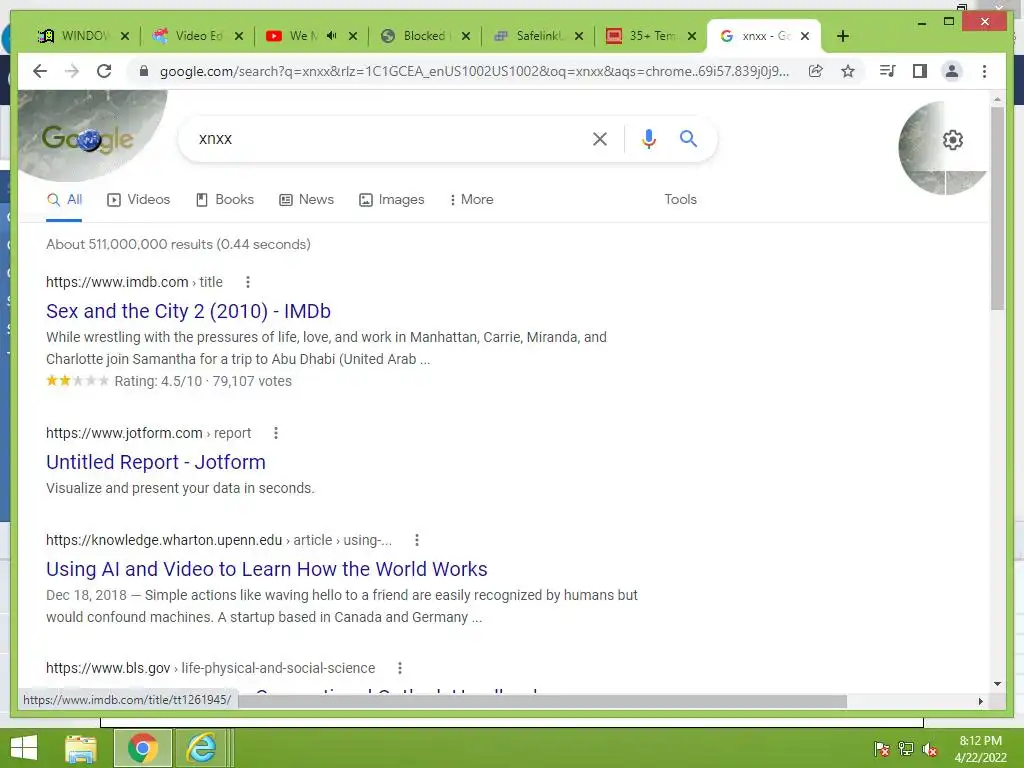Viewport: 1024px width, 768px height.
Task: Open Google settings gear icon
Action: point(953,140)
